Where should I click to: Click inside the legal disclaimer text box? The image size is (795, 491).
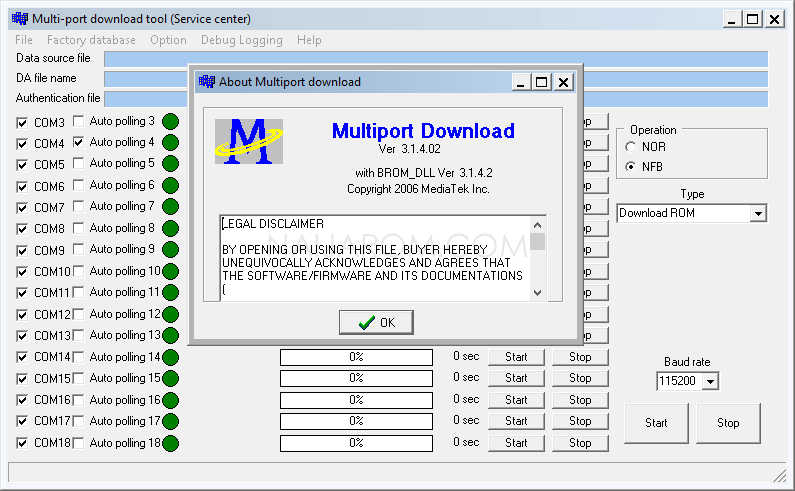[375, 259]
